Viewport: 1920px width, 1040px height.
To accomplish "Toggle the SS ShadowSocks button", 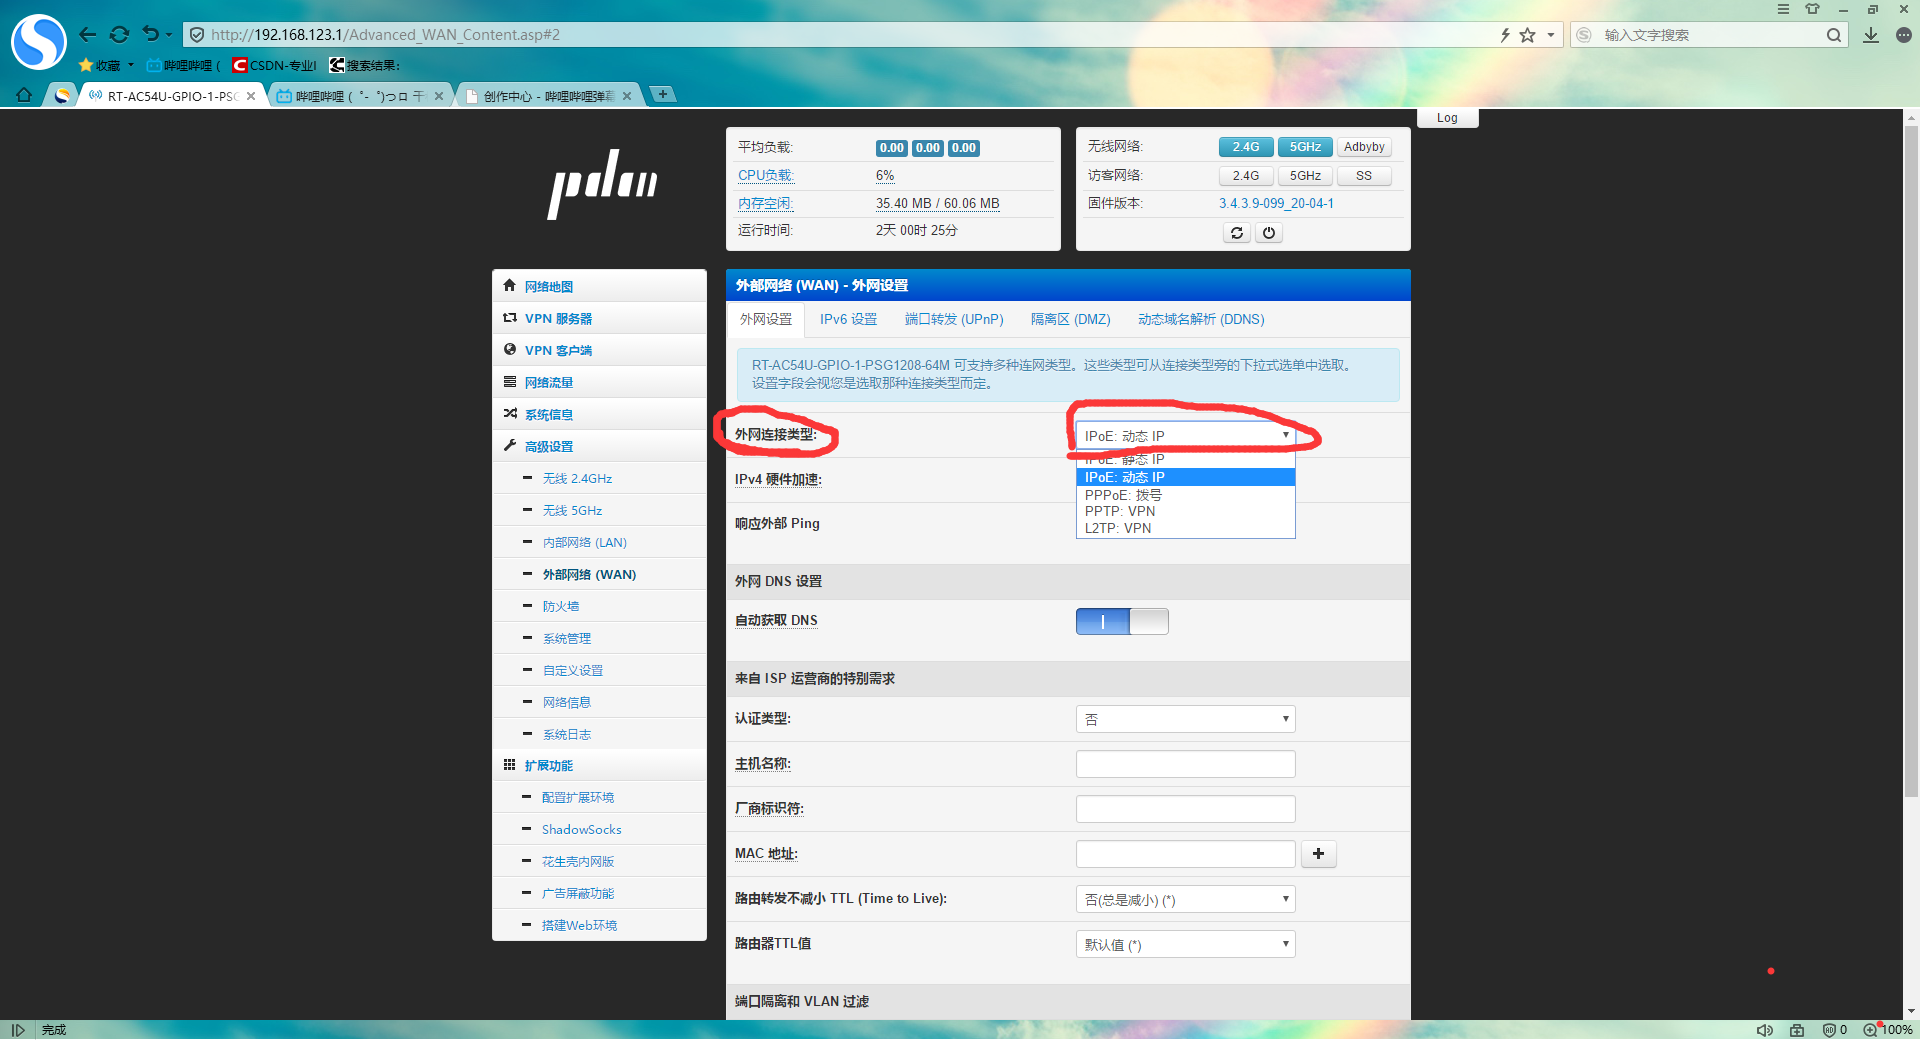I will click(1364, 176).
